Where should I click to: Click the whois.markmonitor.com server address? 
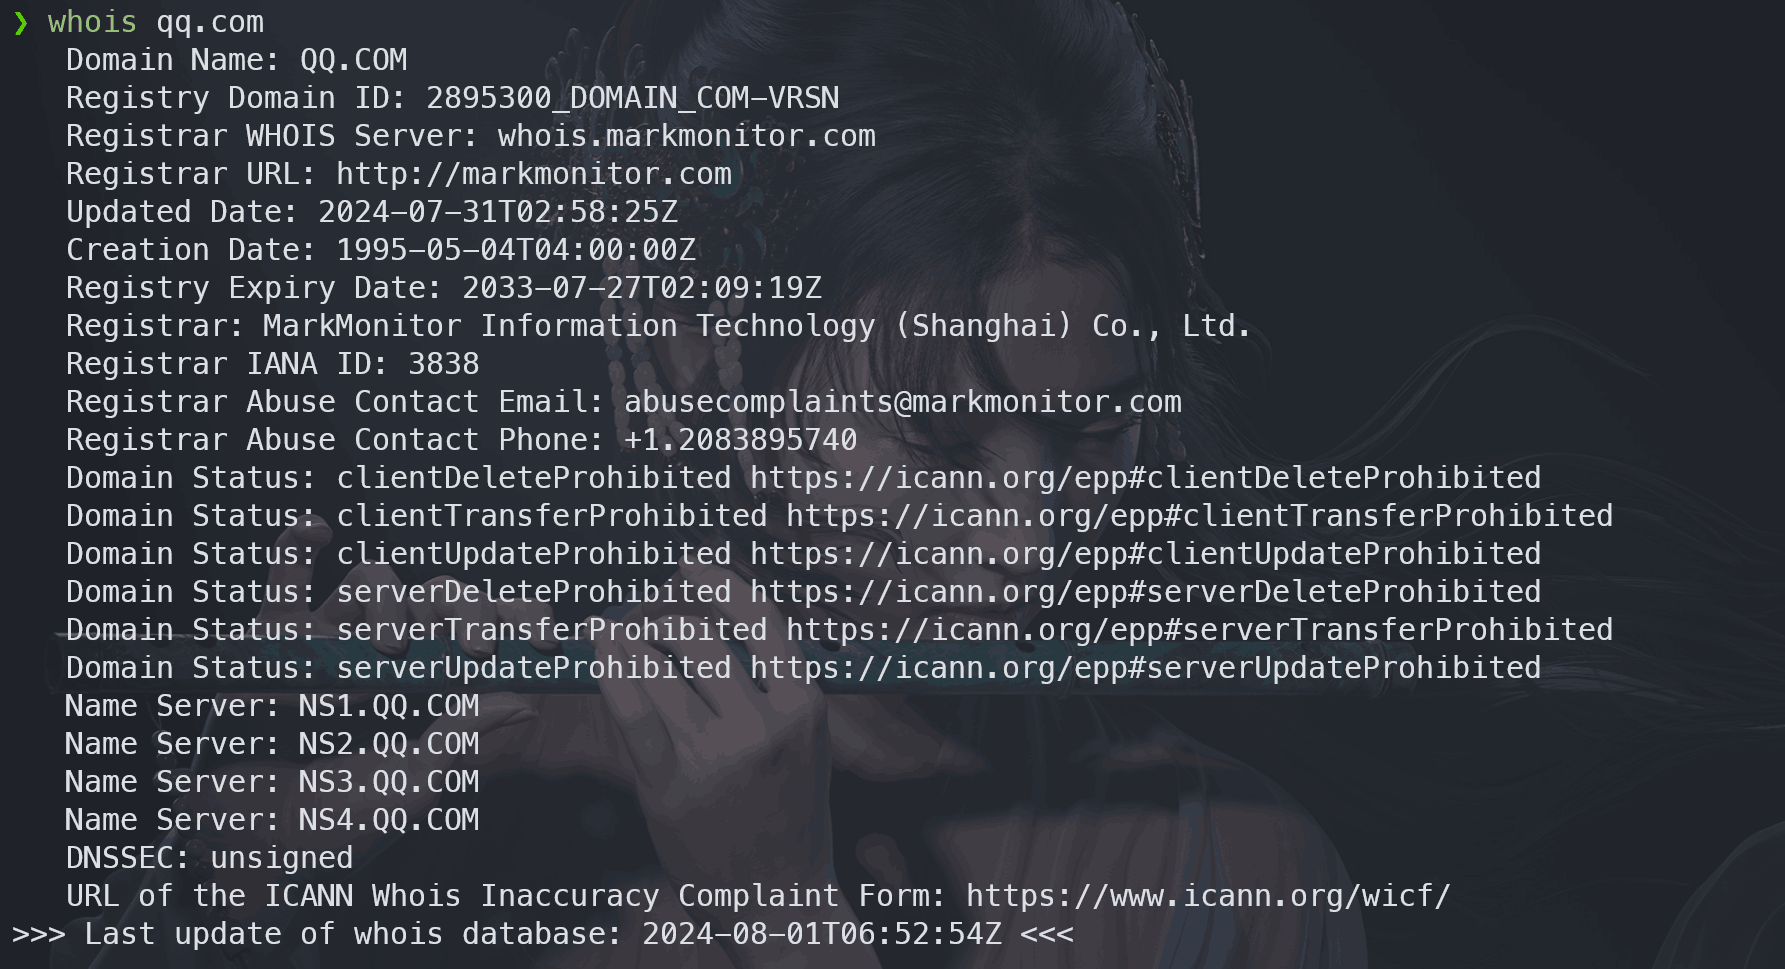(x=686, y=136)
